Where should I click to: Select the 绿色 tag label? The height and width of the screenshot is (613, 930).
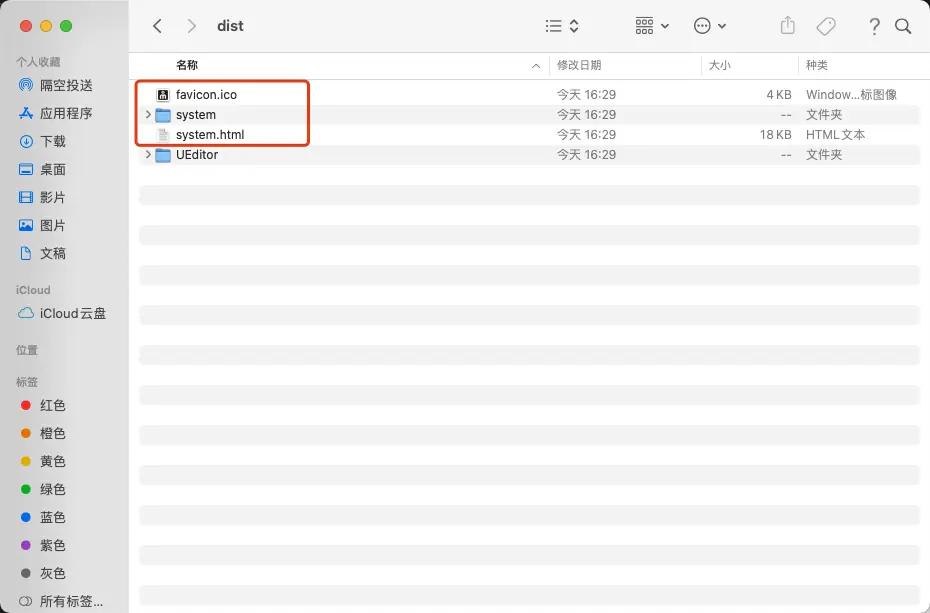pos(53,490)
